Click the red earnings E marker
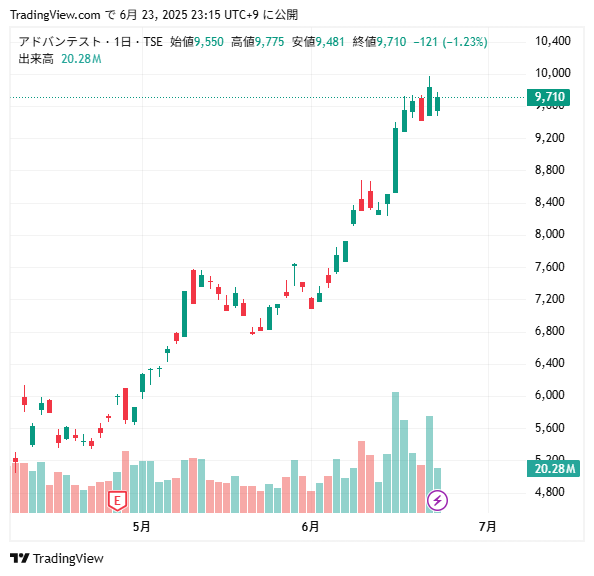 coord(117,501)
